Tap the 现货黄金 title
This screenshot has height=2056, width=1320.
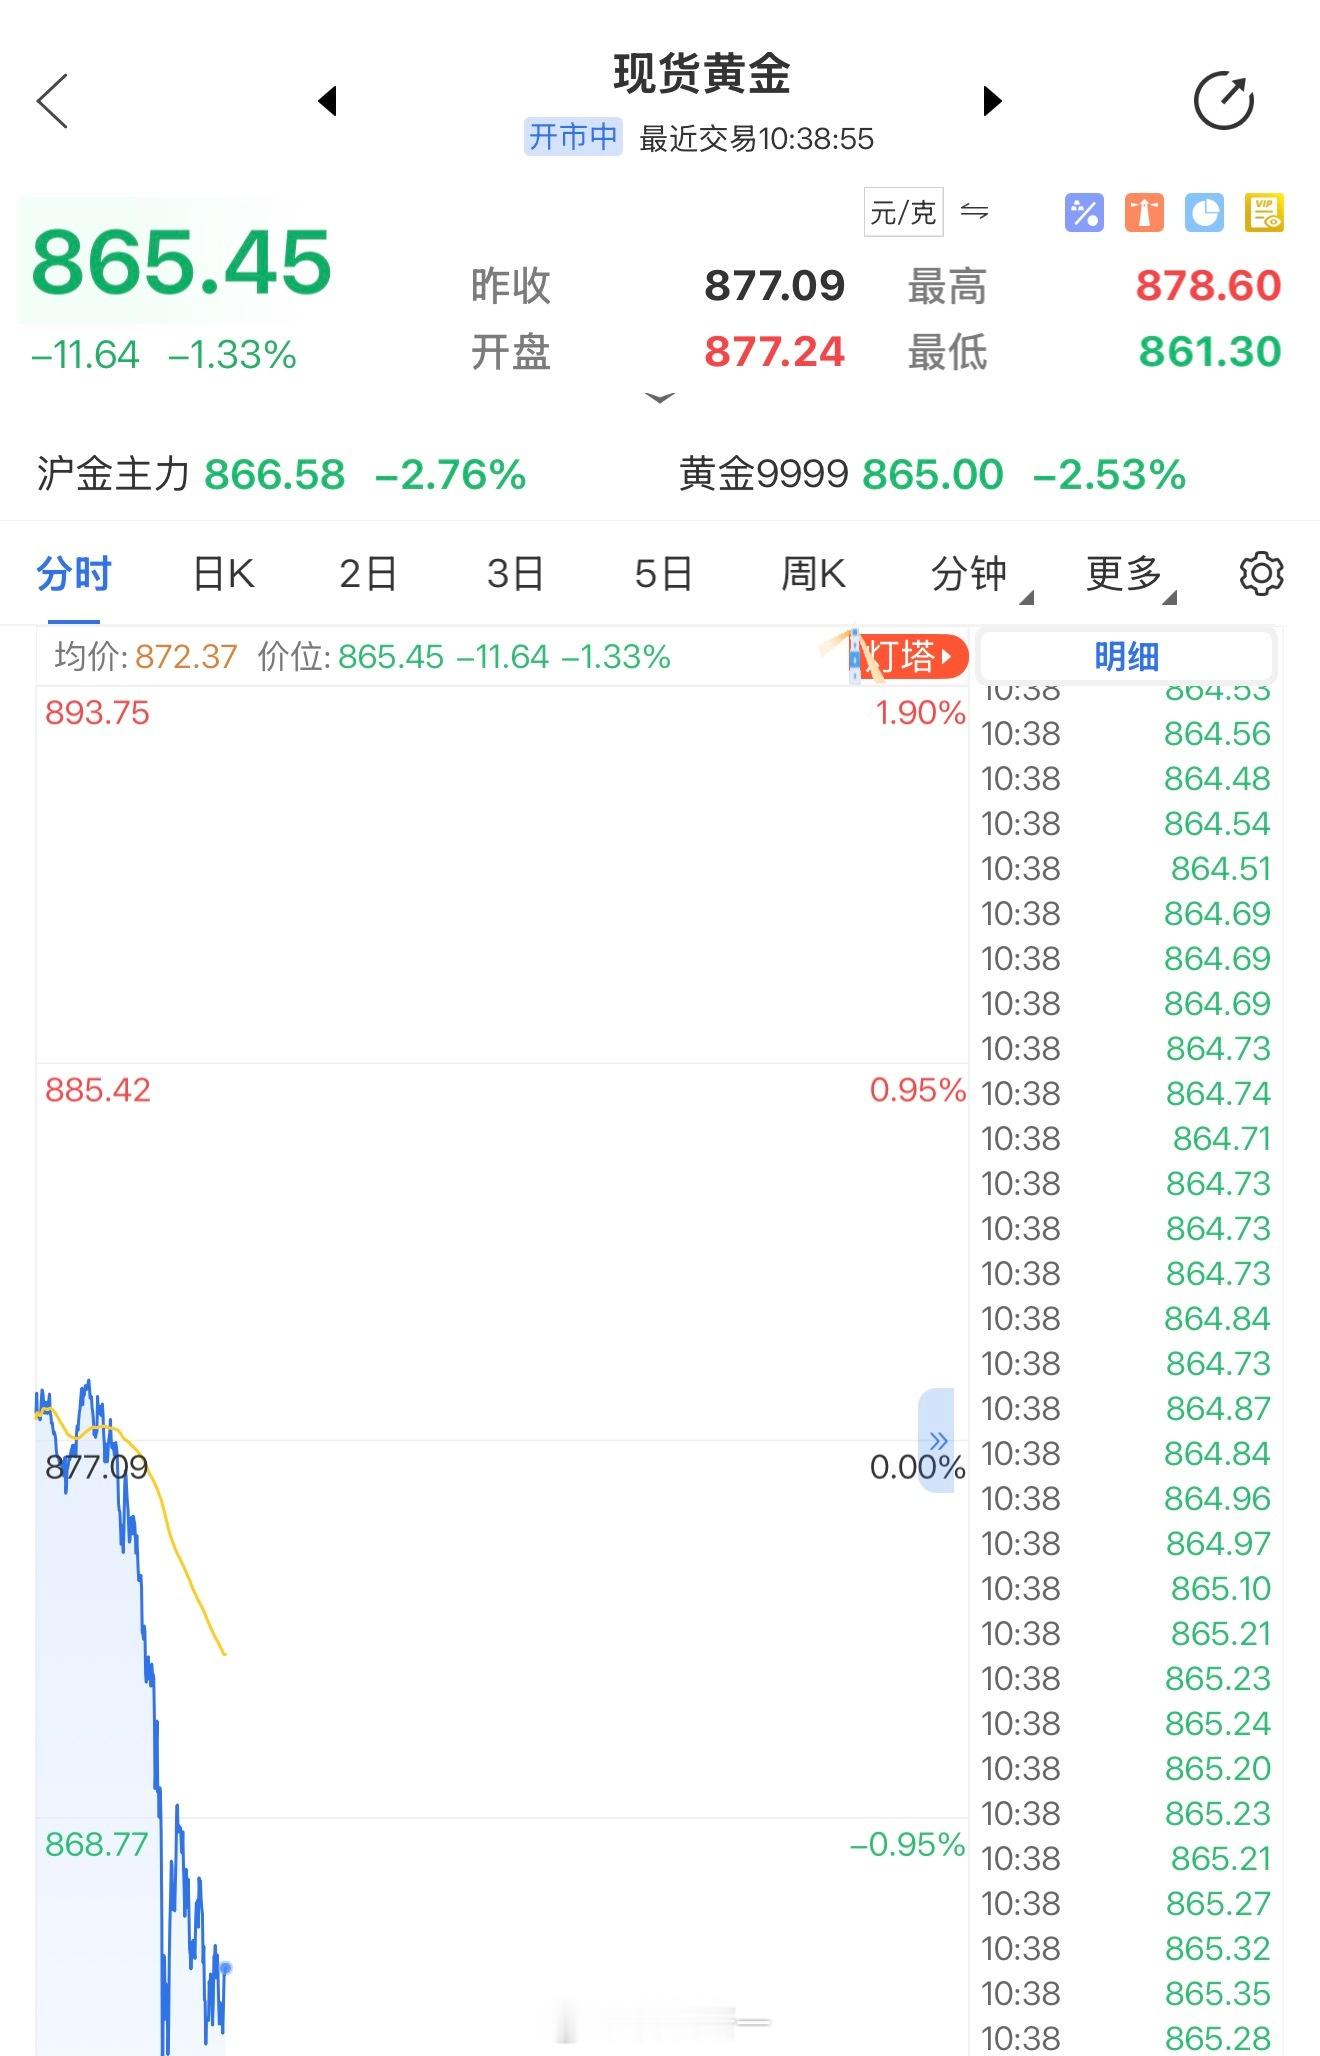[702, 74]
